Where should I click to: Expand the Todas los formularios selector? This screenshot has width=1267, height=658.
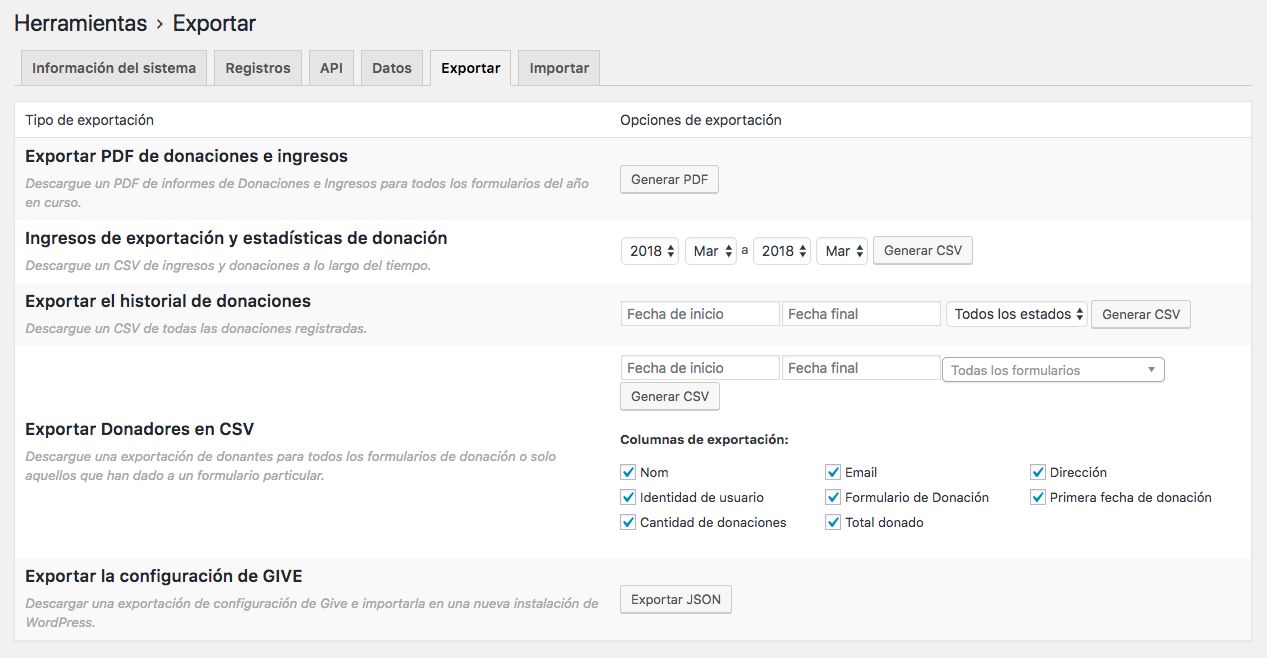tap(1053, 370)
